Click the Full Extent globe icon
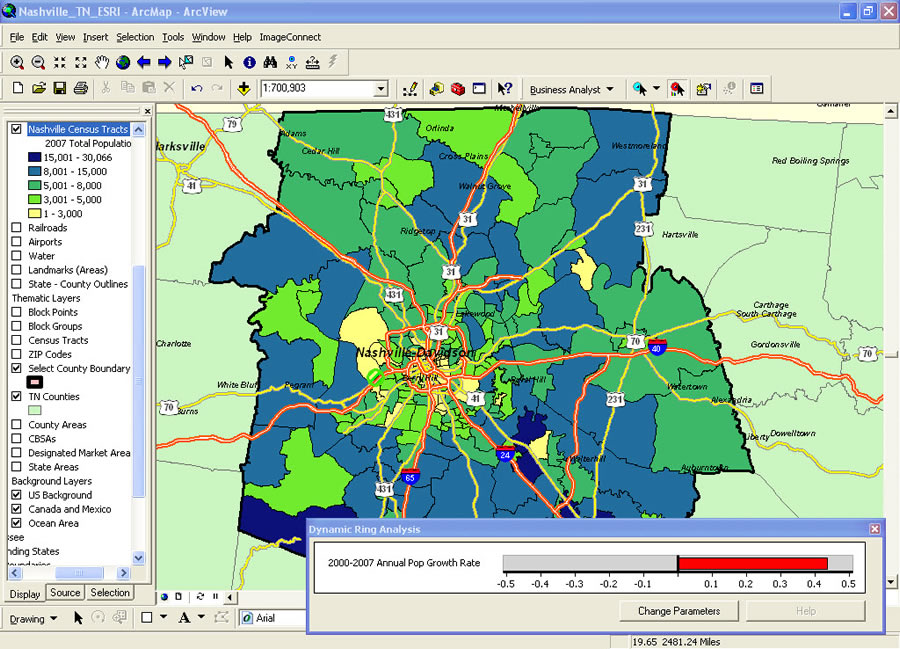 [x=123, y=62]
